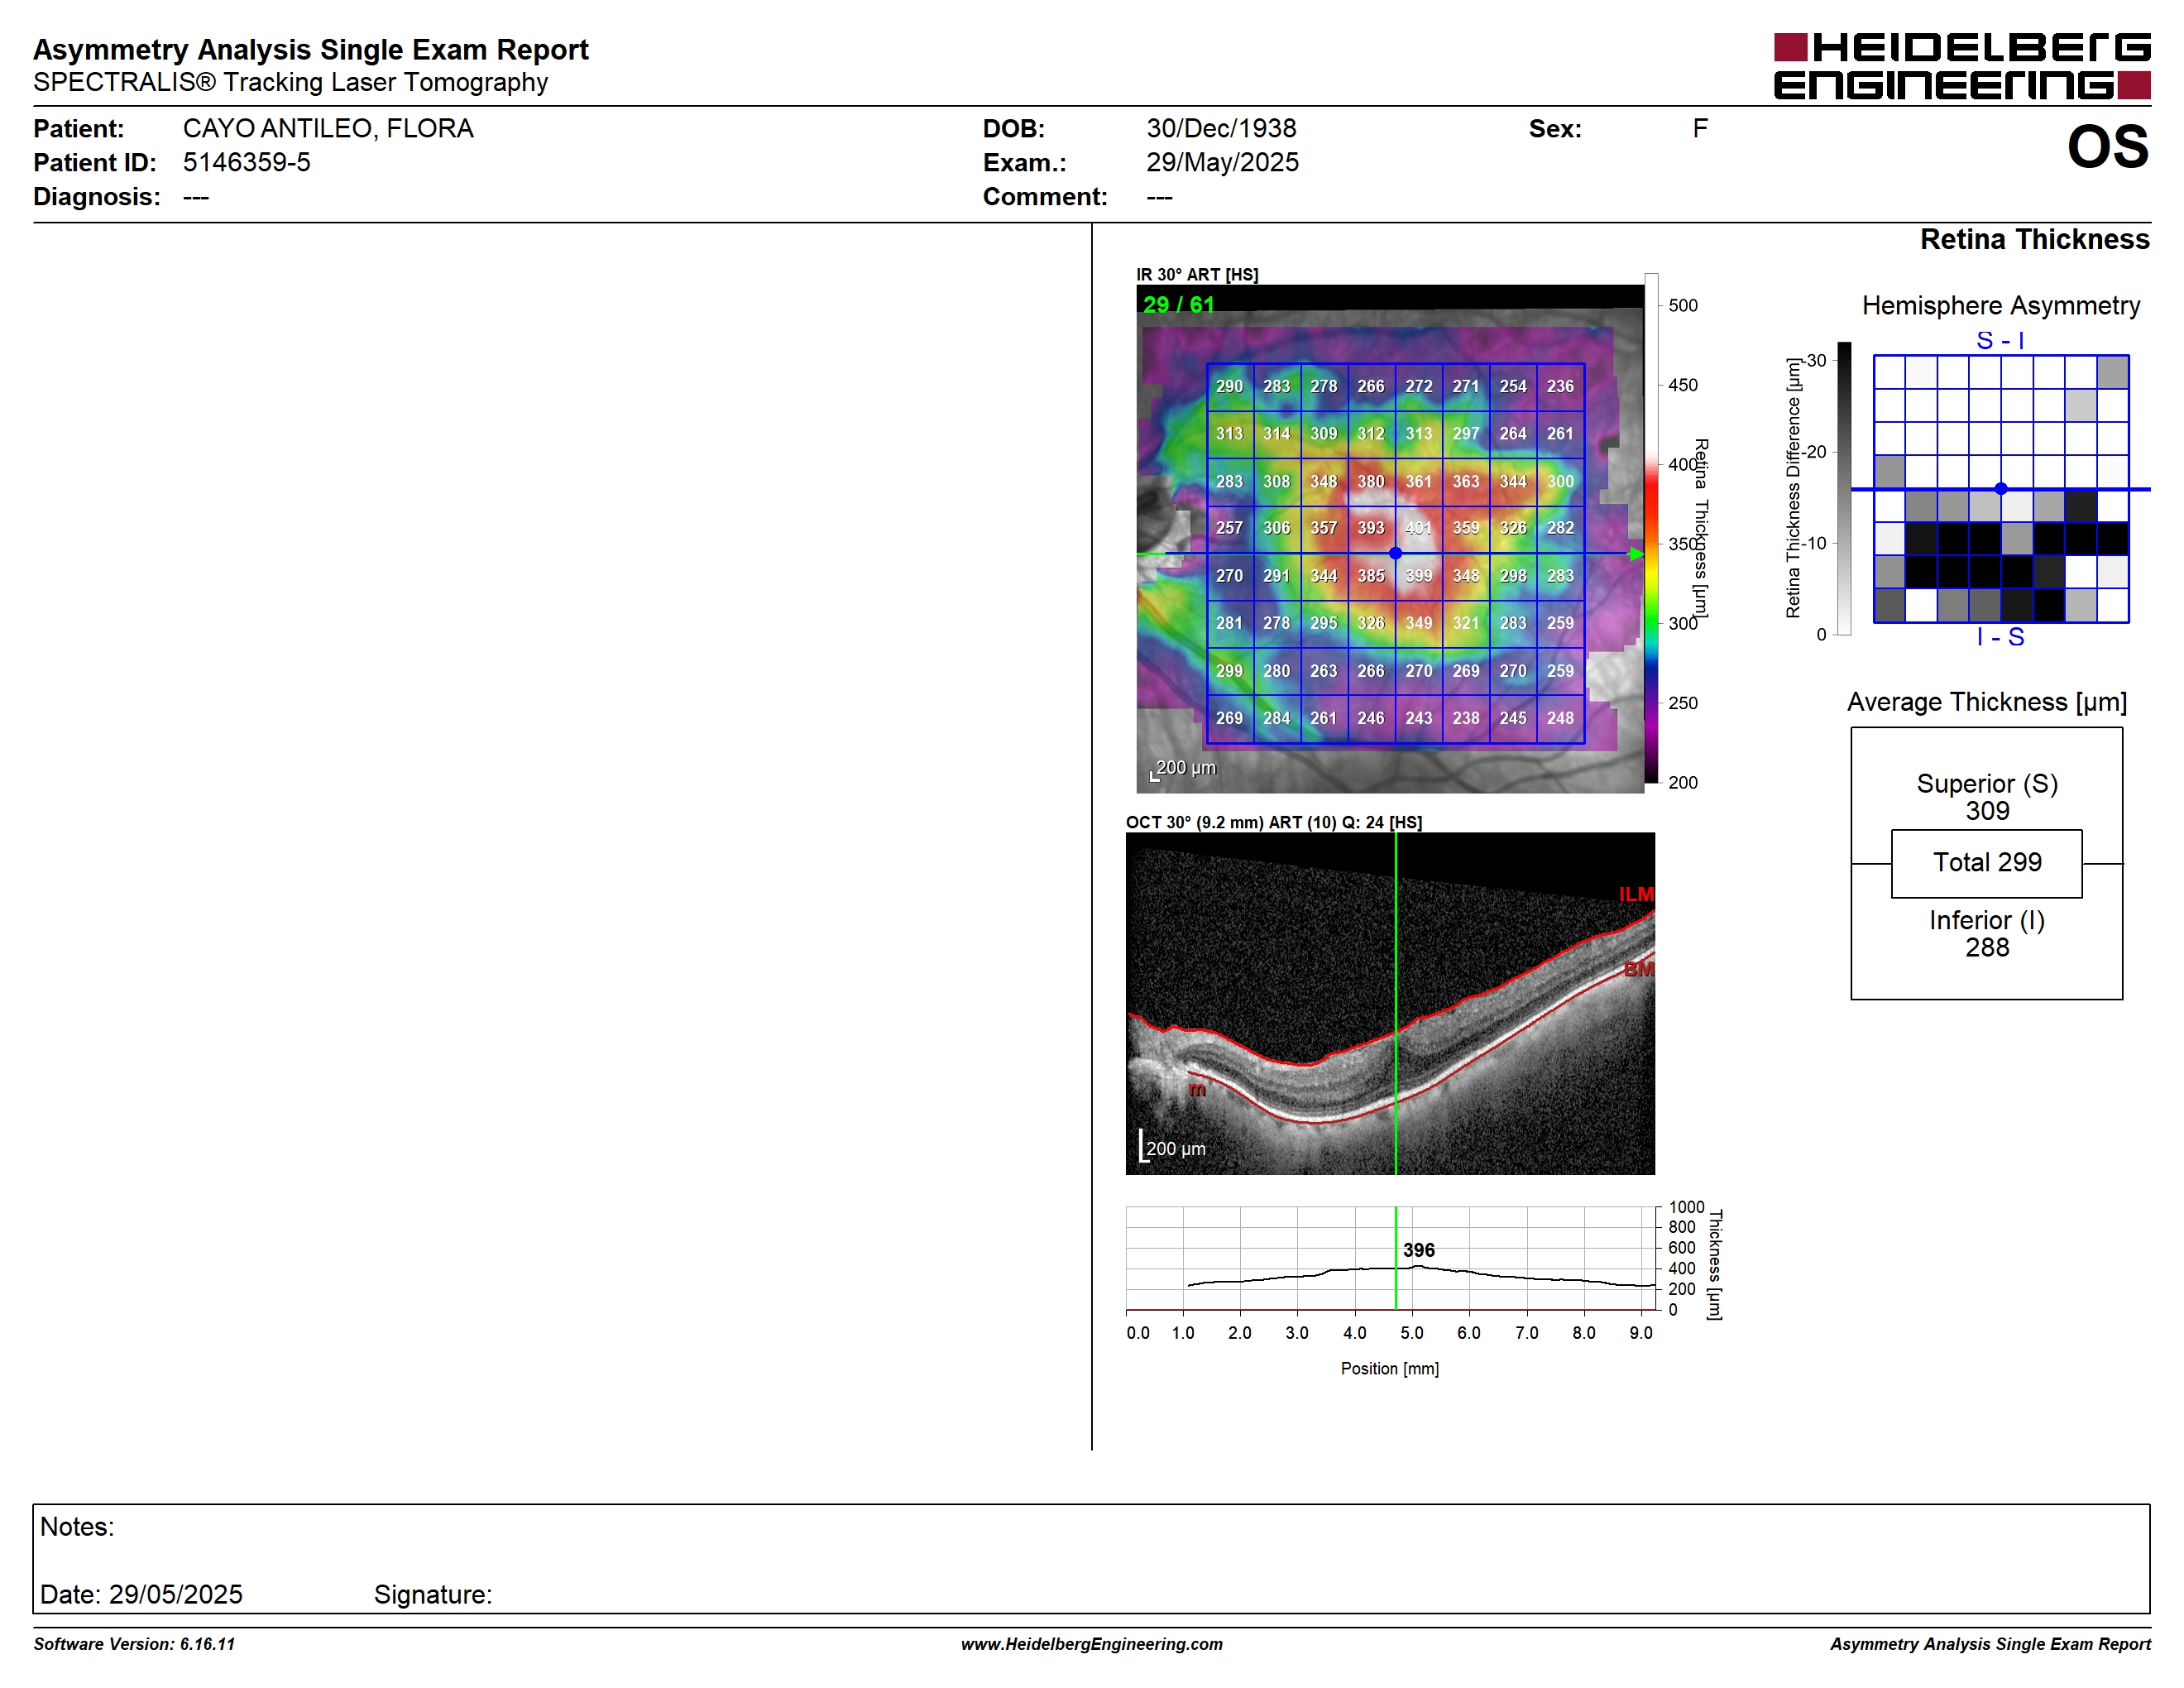Click the grid cell showing 380
Viewport: 2184px width, 1688px height.
tap(1371, 481)
